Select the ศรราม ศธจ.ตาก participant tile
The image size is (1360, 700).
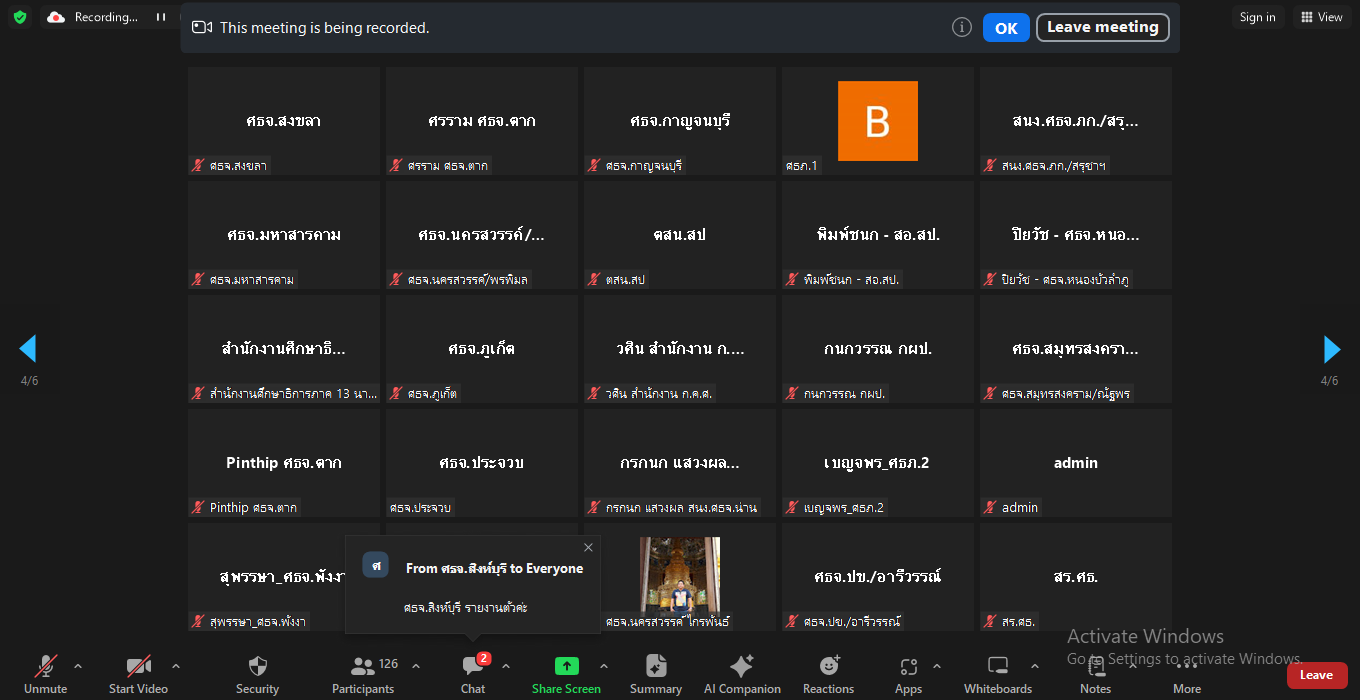click(482, 121)
